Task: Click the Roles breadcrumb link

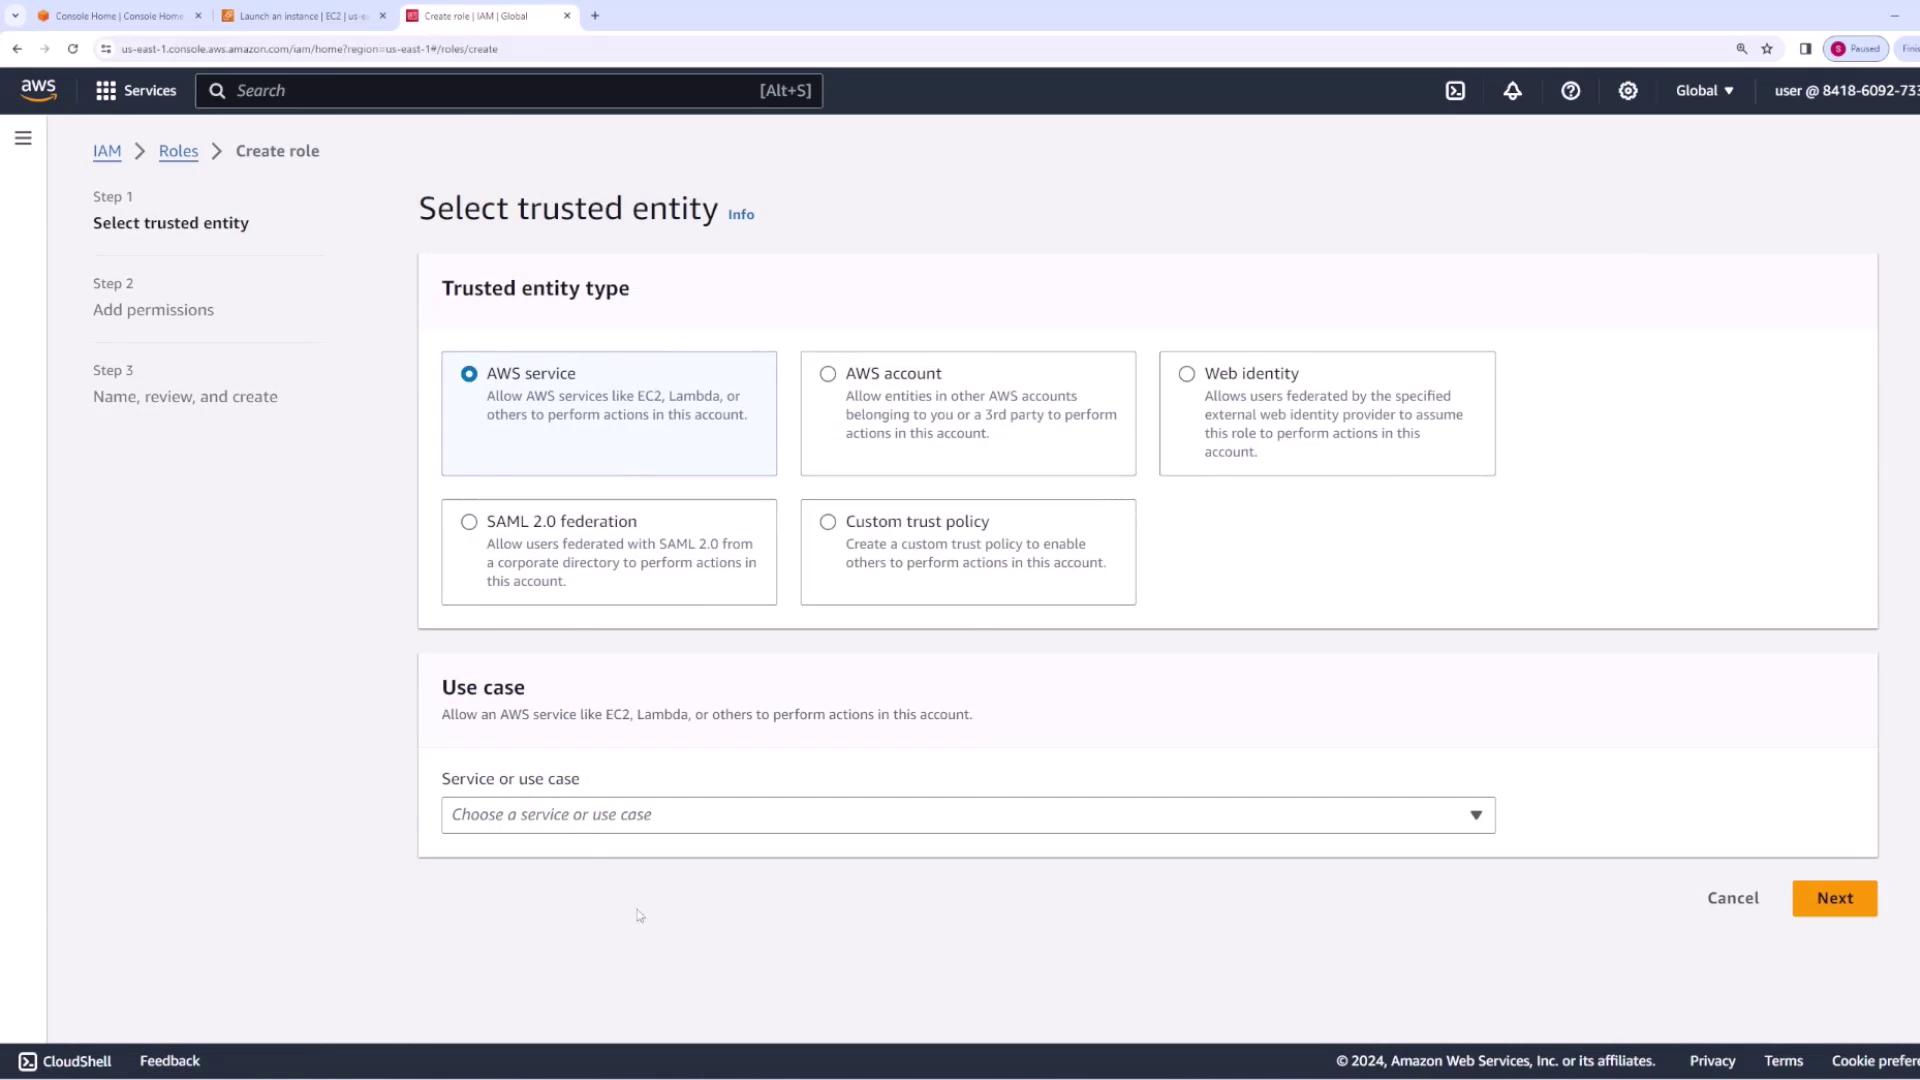Action: point(178,151)
